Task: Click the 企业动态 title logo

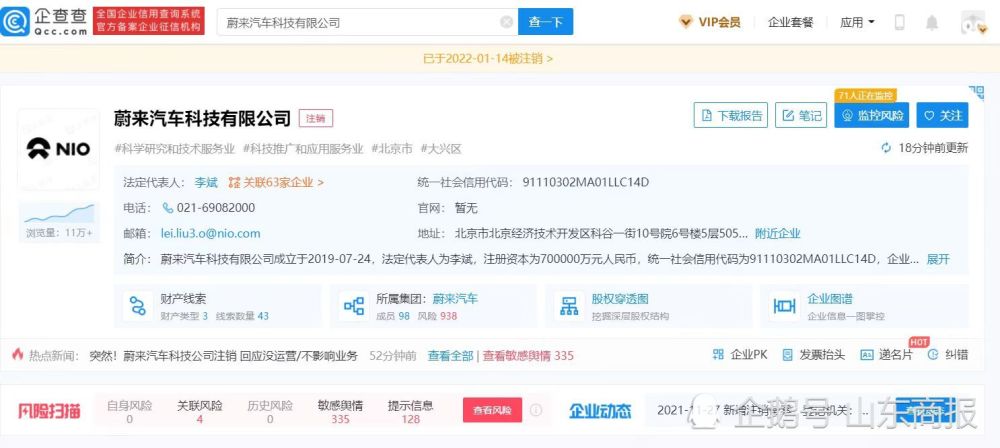Action: [601, 411]
